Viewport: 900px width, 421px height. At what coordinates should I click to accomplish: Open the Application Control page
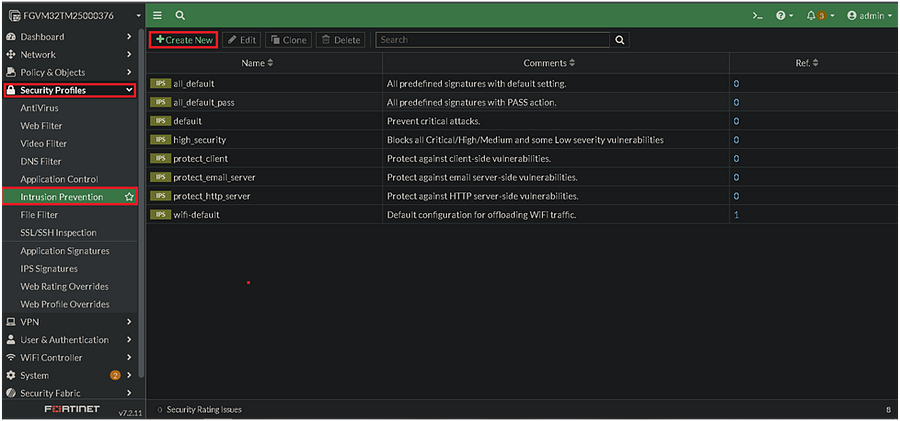(59, 179)
